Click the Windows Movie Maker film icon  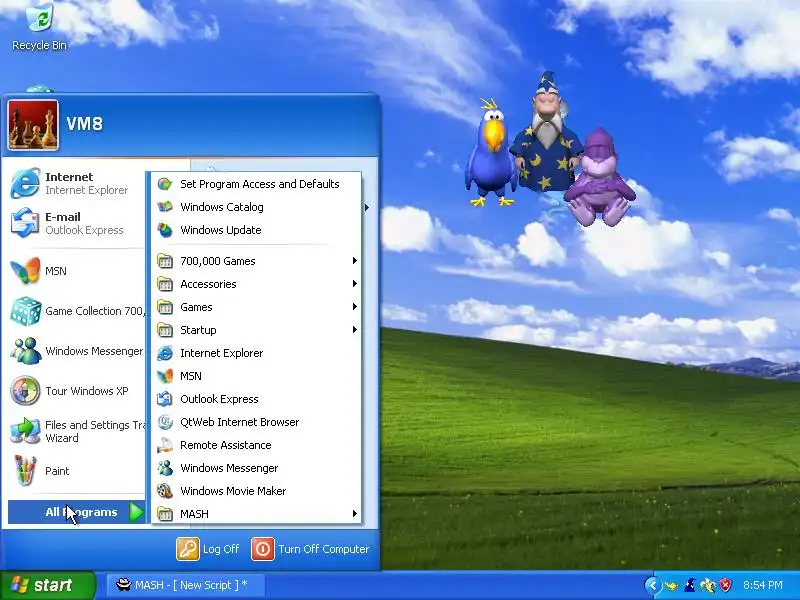[x=165, y=491]
